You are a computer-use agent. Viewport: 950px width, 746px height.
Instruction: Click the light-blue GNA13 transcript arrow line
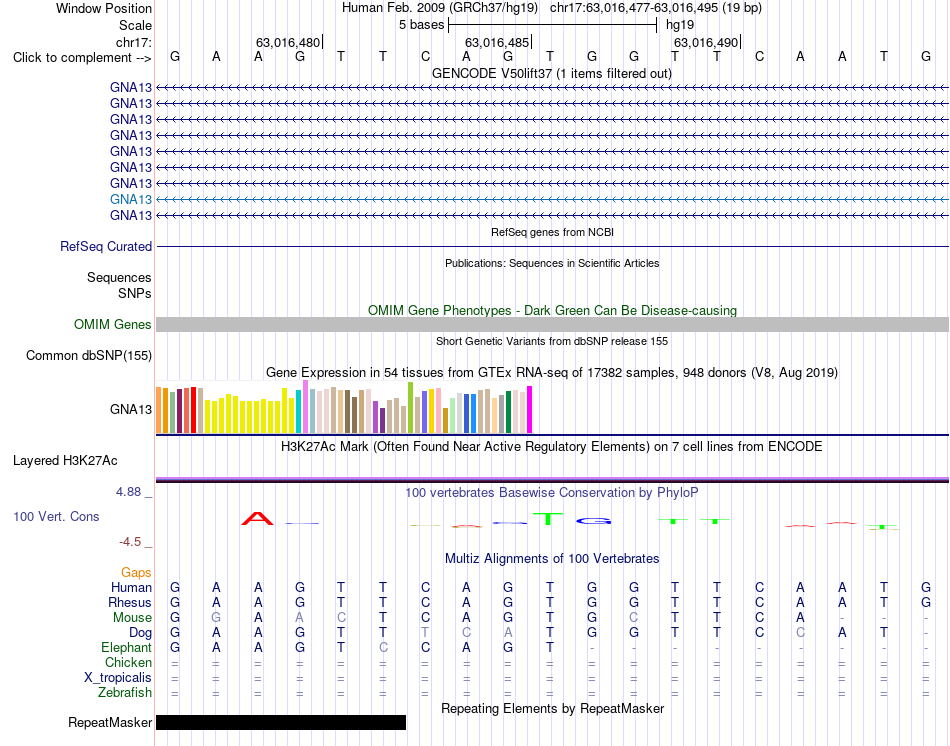(x=552, y=199)
